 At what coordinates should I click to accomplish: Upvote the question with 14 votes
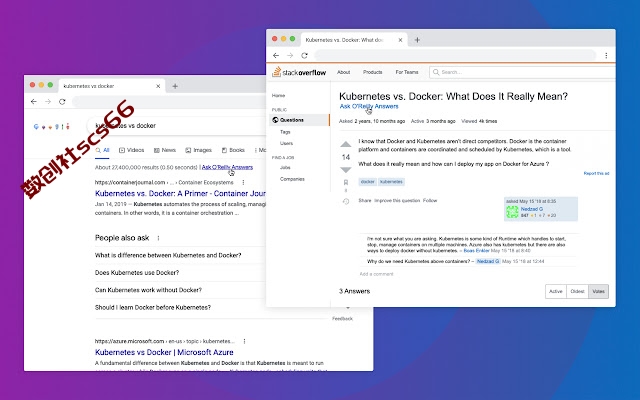(x=346, y=144)
